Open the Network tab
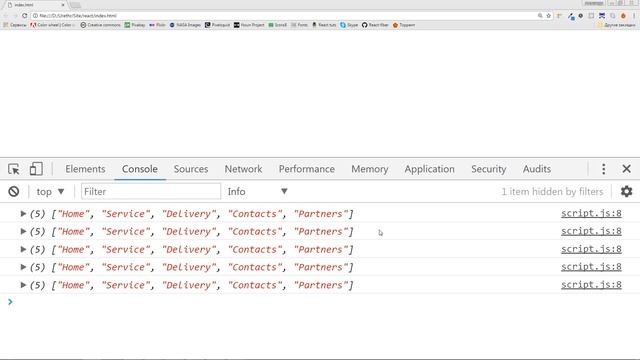 point(243,169)
